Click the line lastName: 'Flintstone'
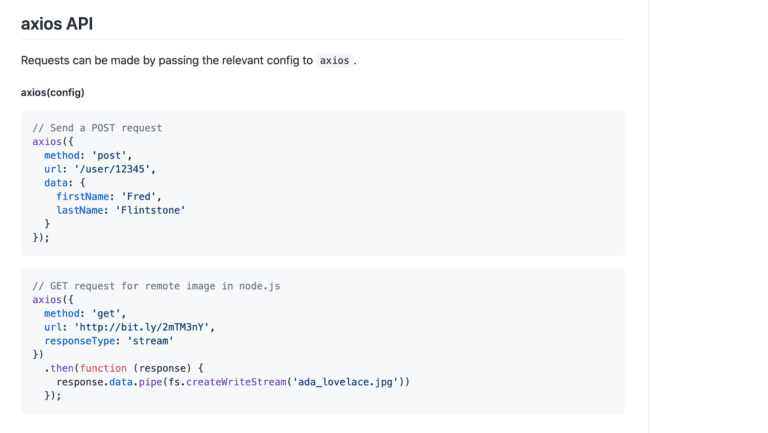The image size is (768, 433). [x=121, y=210]
